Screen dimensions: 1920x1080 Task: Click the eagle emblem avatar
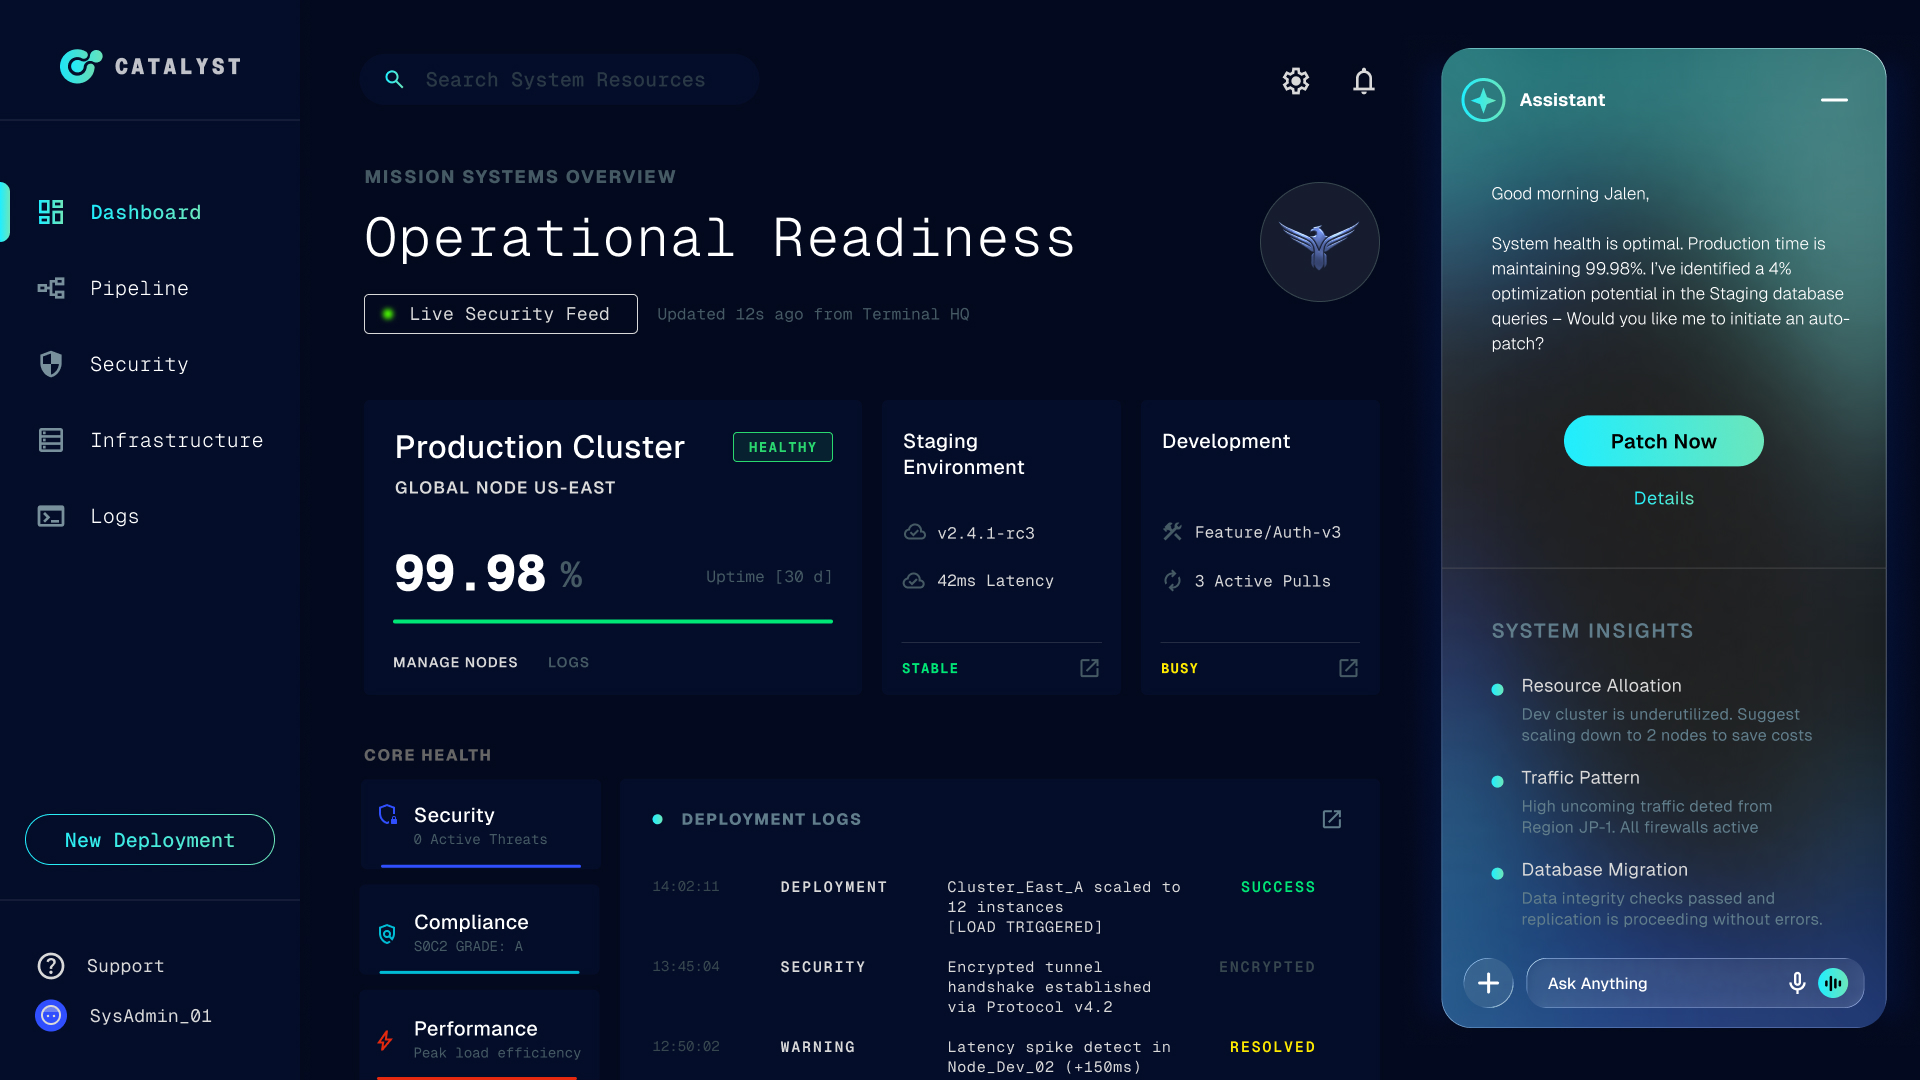tap(1319, 242)
